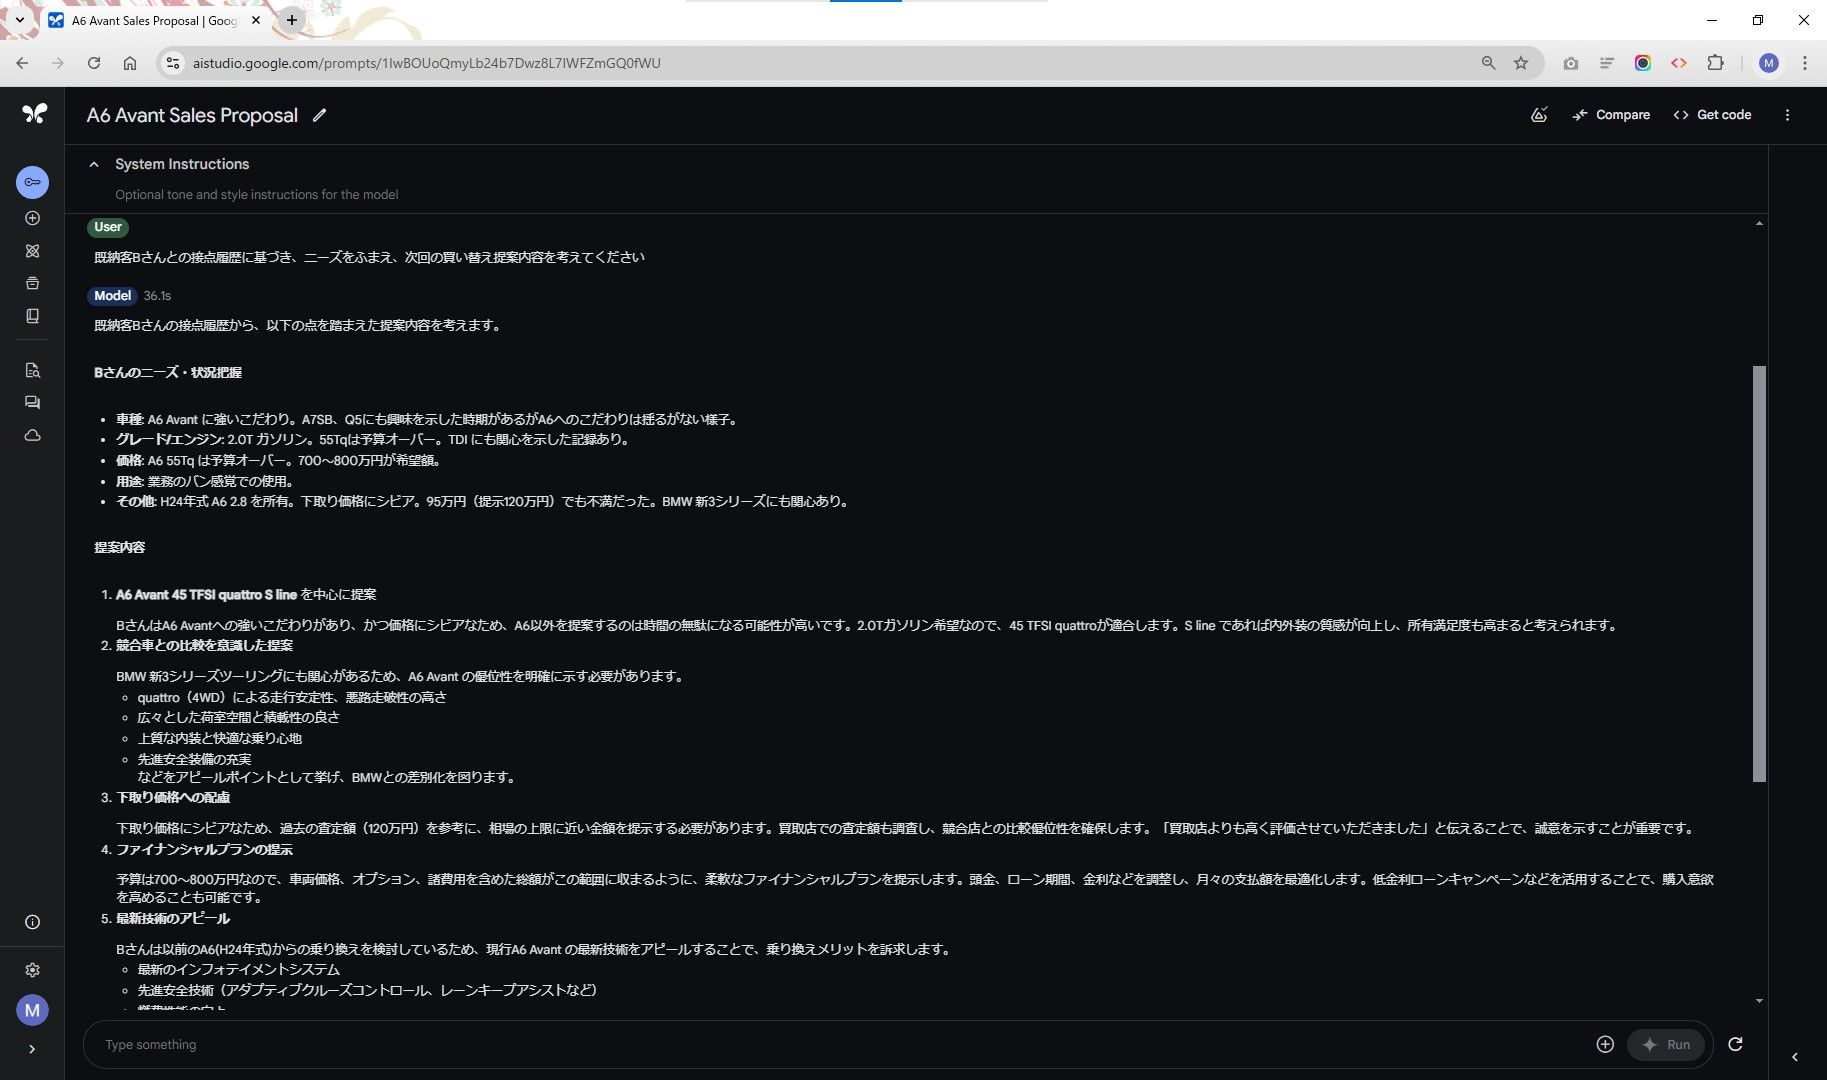Open the M account avatar in sidebar
This screenshot has height=1080, width=1827.
tap(32, 1010)
